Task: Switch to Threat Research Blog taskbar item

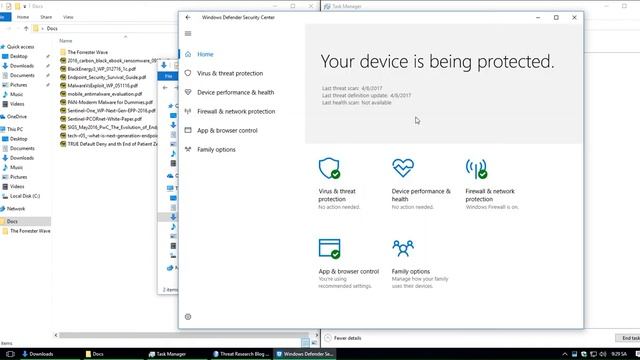Action: coord(241,354)
